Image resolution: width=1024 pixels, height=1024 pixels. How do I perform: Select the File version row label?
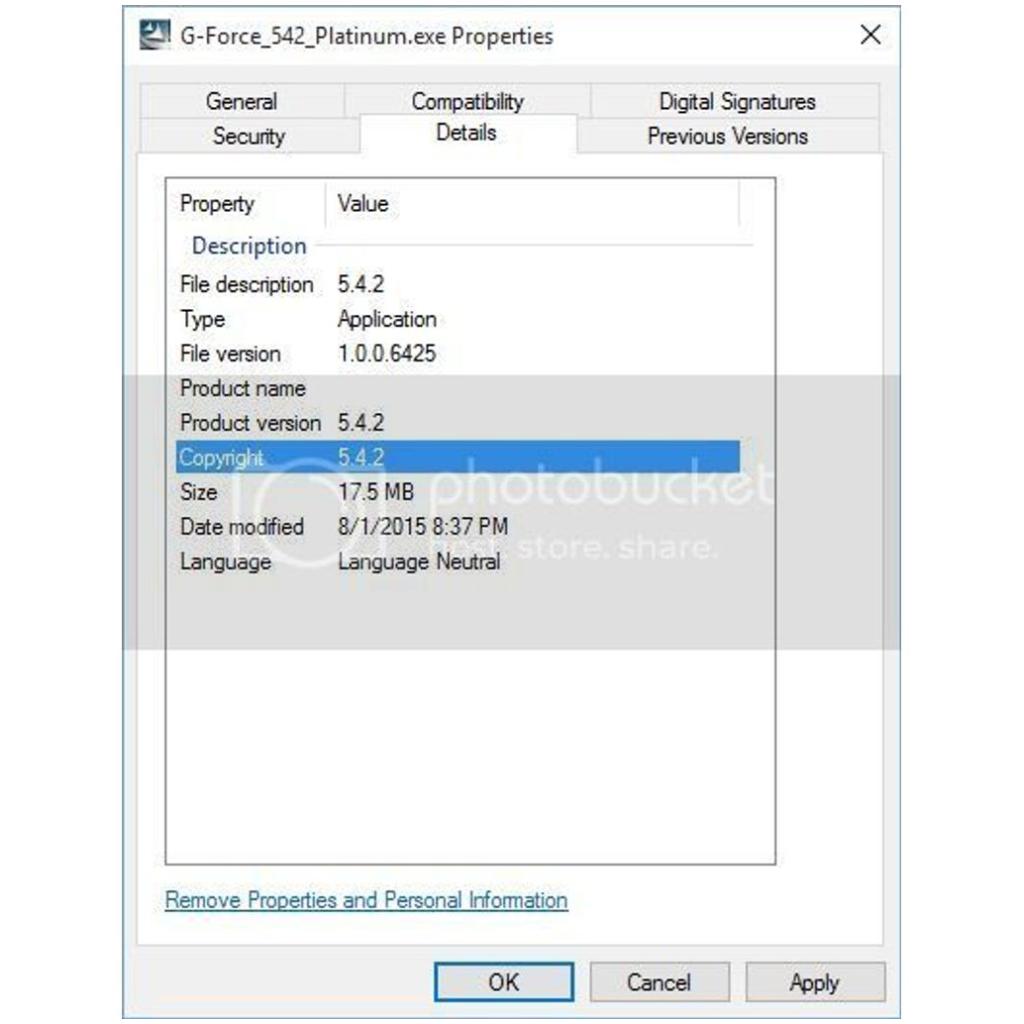pos(231,354)
